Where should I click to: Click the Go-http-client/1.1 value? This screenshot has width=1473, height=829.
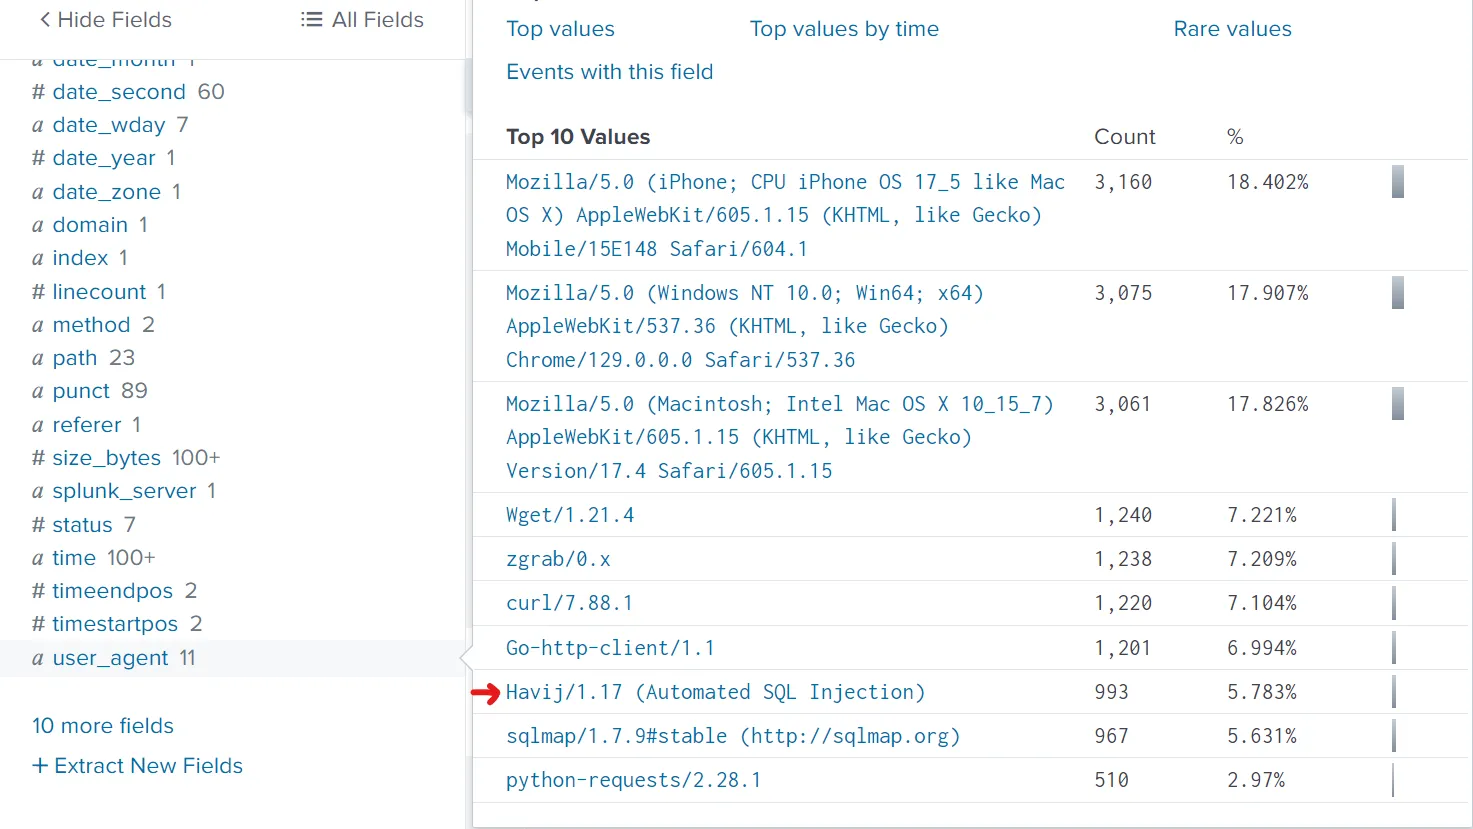610,648
